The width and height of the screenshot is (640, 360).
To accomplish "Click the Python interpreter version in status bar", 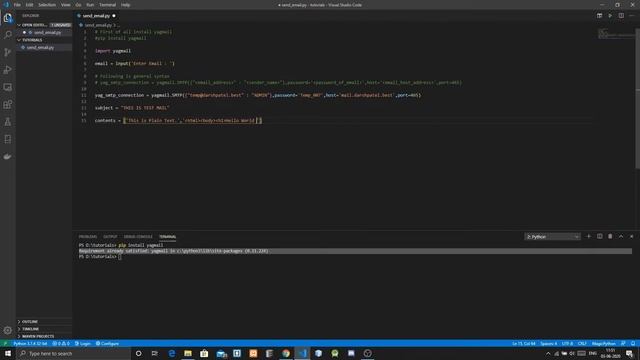I will point(30,344).
